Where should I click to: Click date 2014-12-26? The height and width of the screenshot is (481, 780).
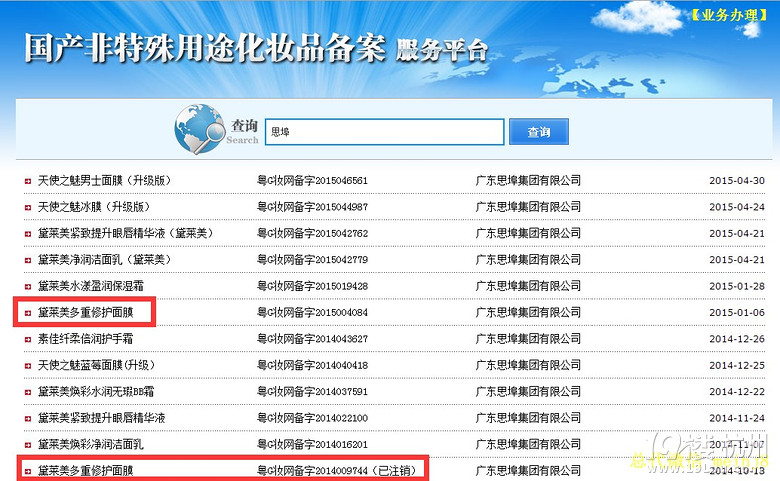[x=737, y=339]
